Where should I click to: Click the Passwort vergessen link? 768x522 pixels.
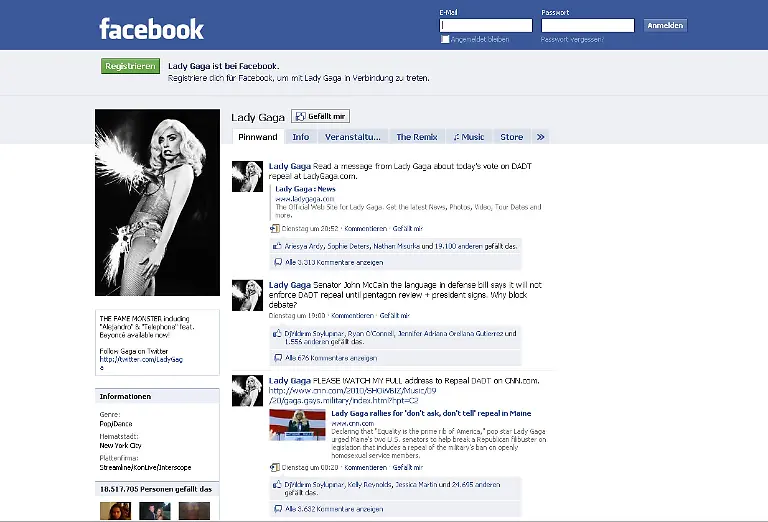coord(572,39)
